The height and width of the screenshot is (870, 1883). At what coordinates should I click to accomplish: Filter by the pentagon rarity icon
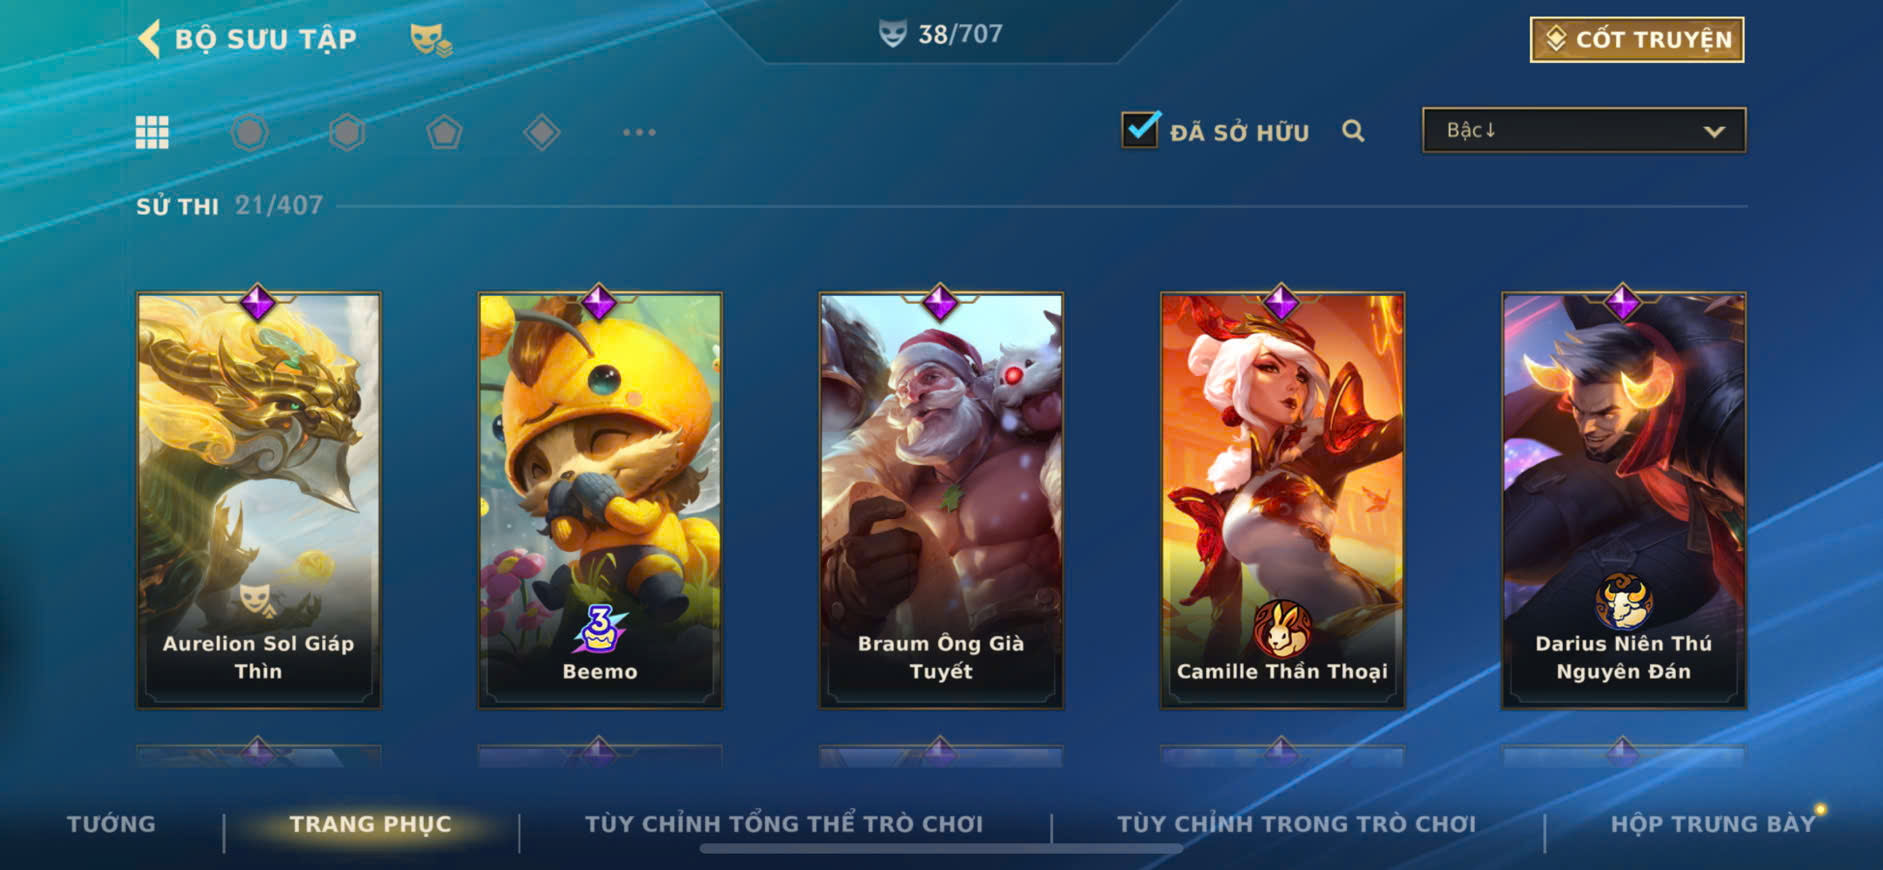(x=444, y=132)
